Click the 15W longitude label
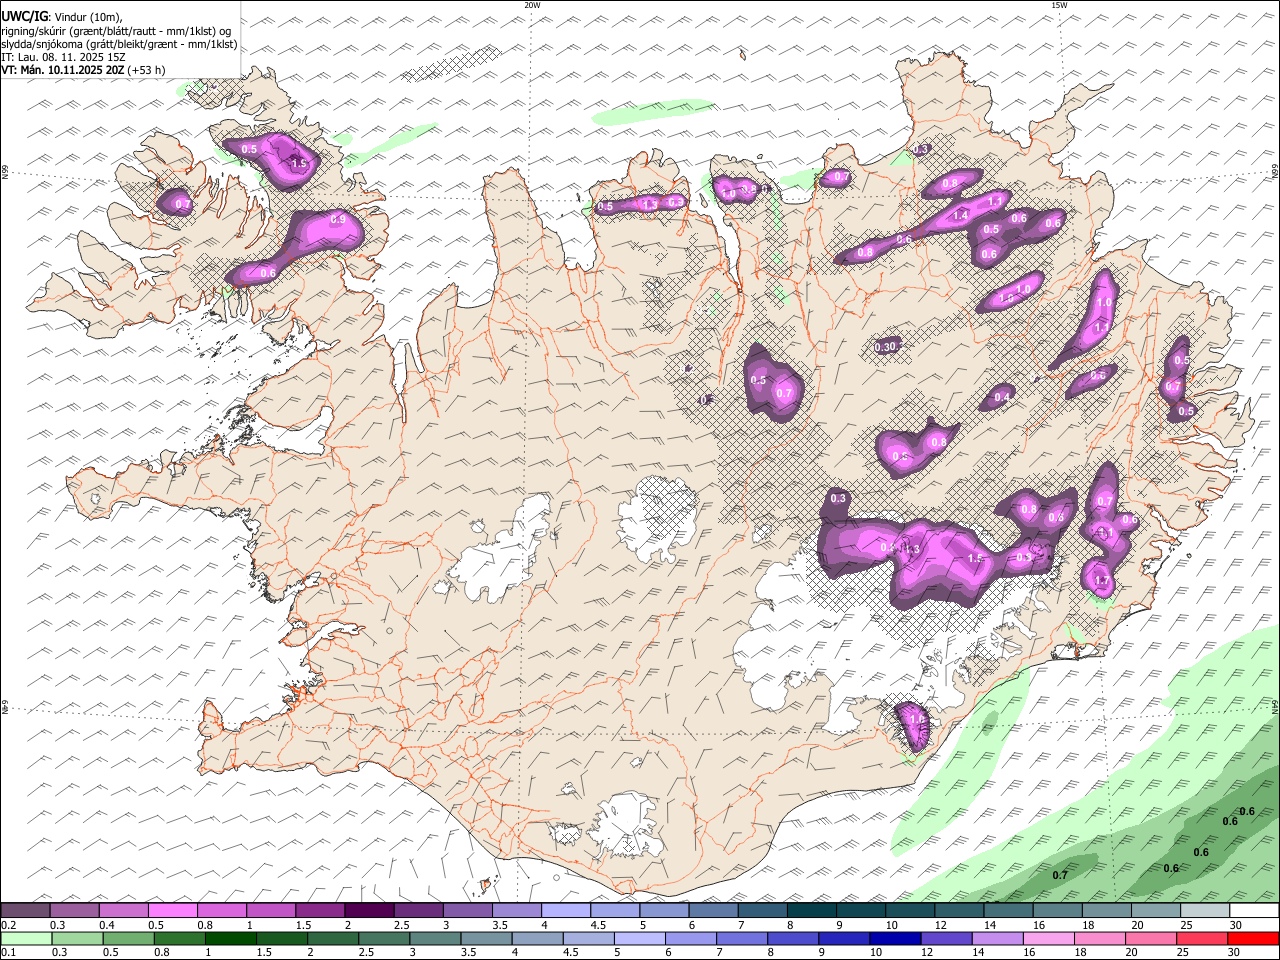Screen dimensions: 1280x960 [1059, 5]
